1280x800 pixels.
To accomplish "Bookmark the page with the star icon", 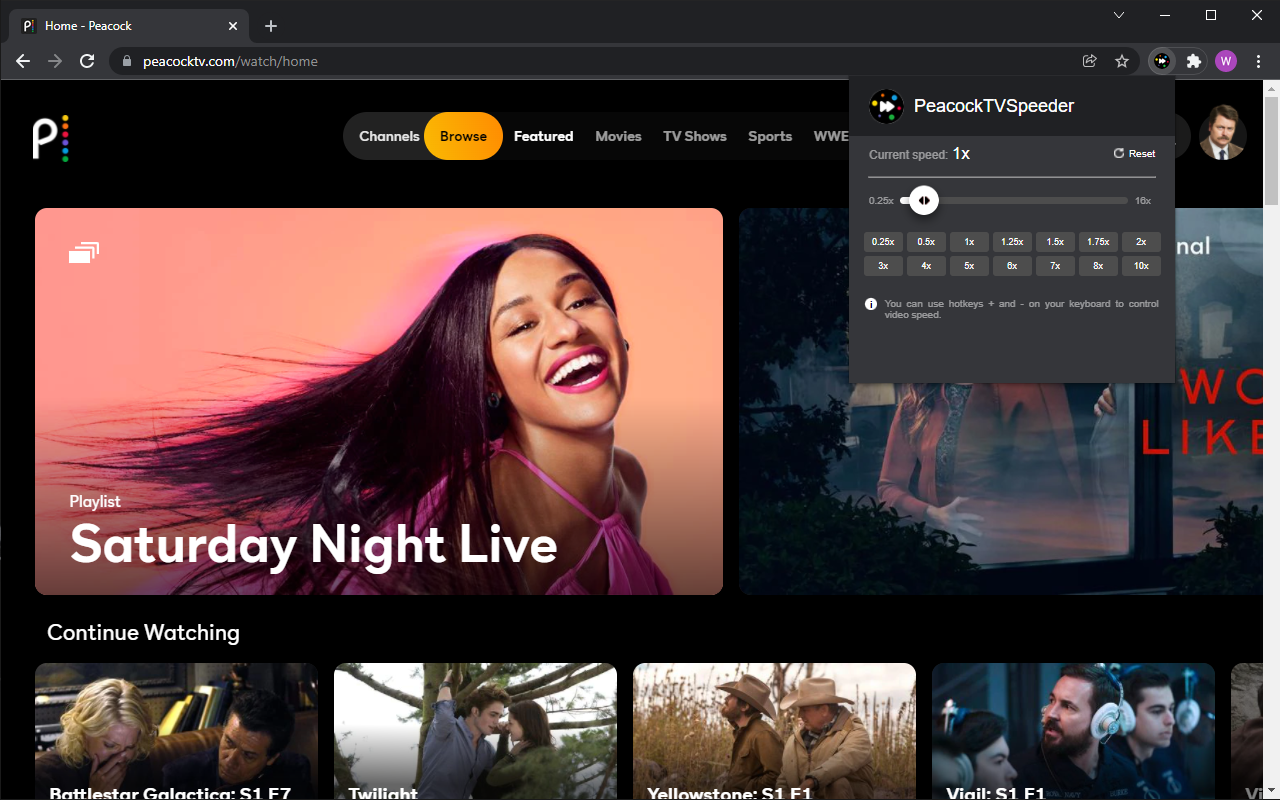I will click(x=1122, y=61).
